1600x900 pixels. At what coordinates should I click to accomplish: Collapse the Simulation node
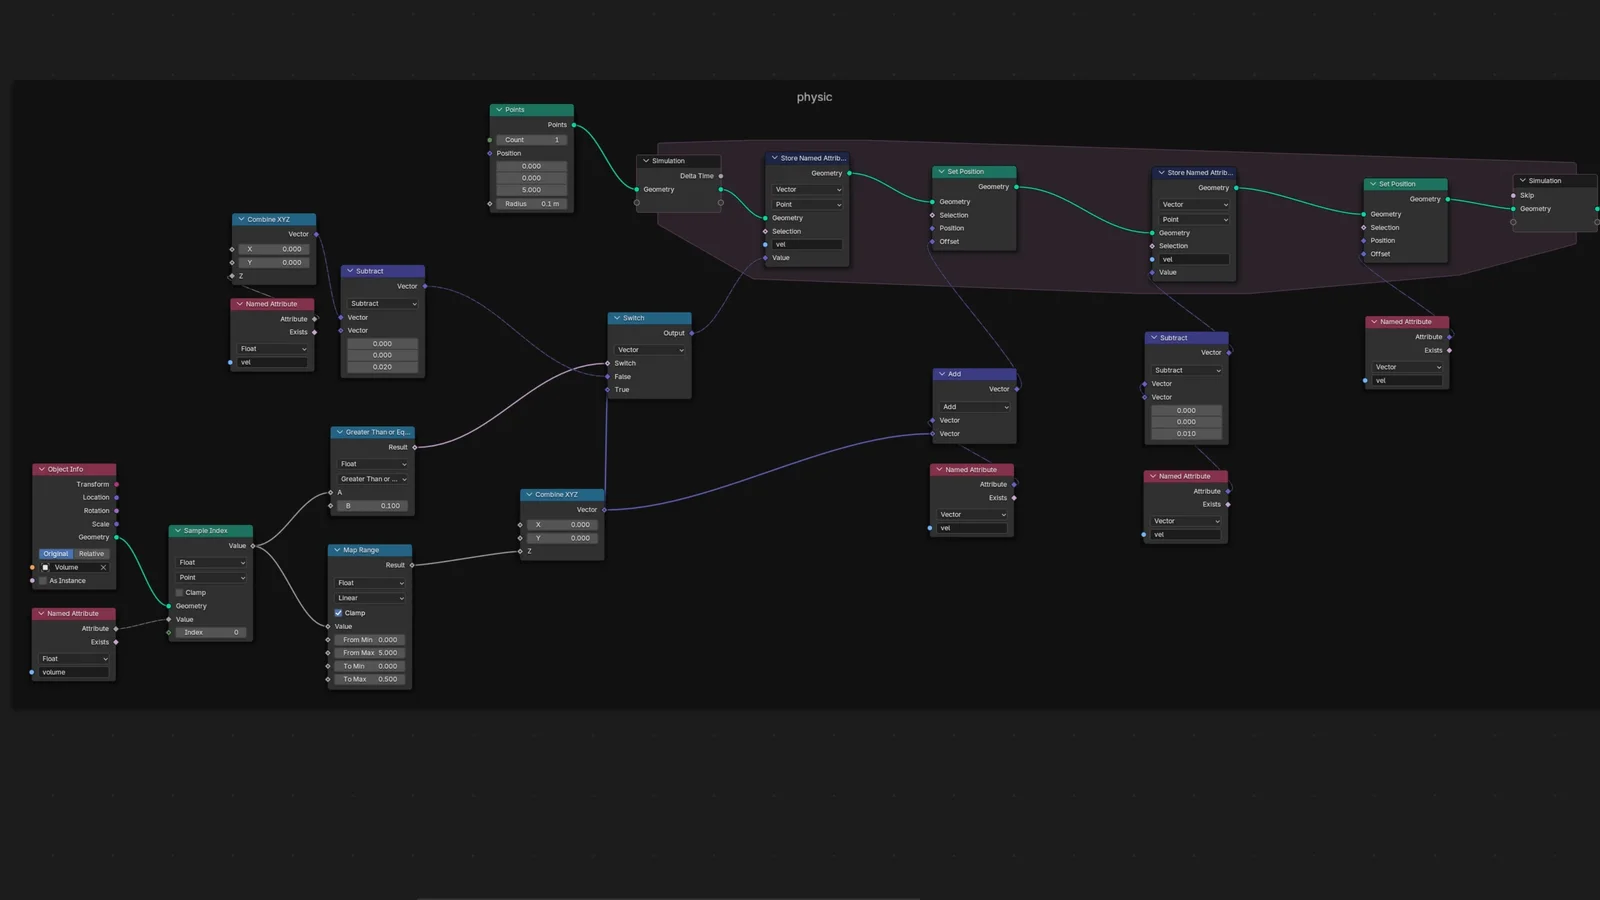pos(645,161)
